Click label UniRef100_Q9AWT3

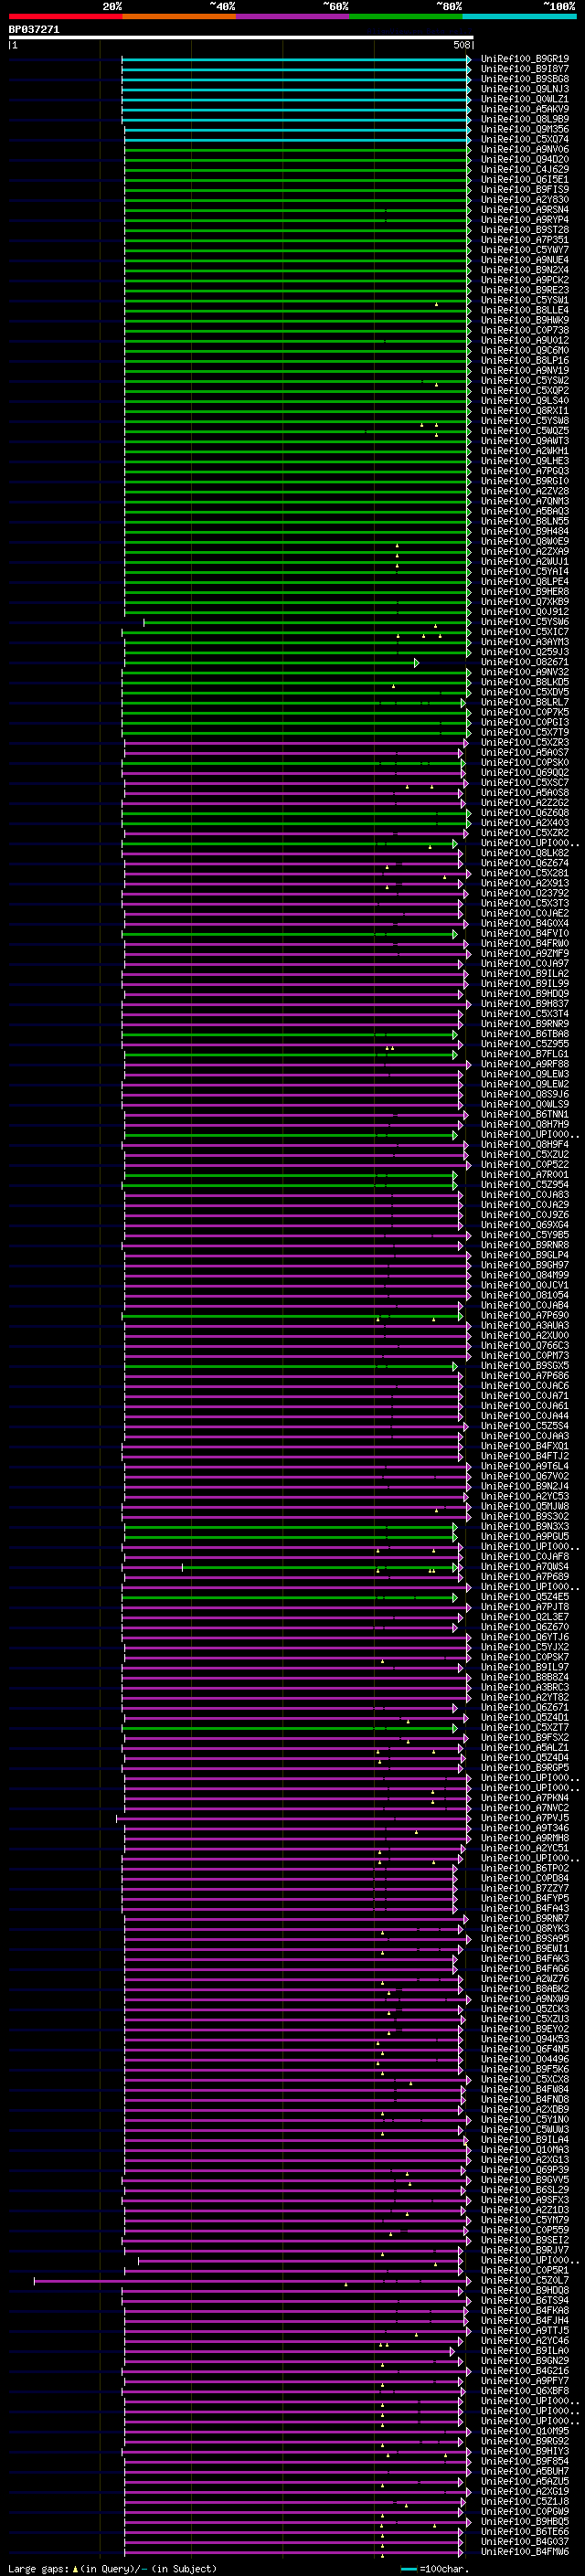coord(525,441)
